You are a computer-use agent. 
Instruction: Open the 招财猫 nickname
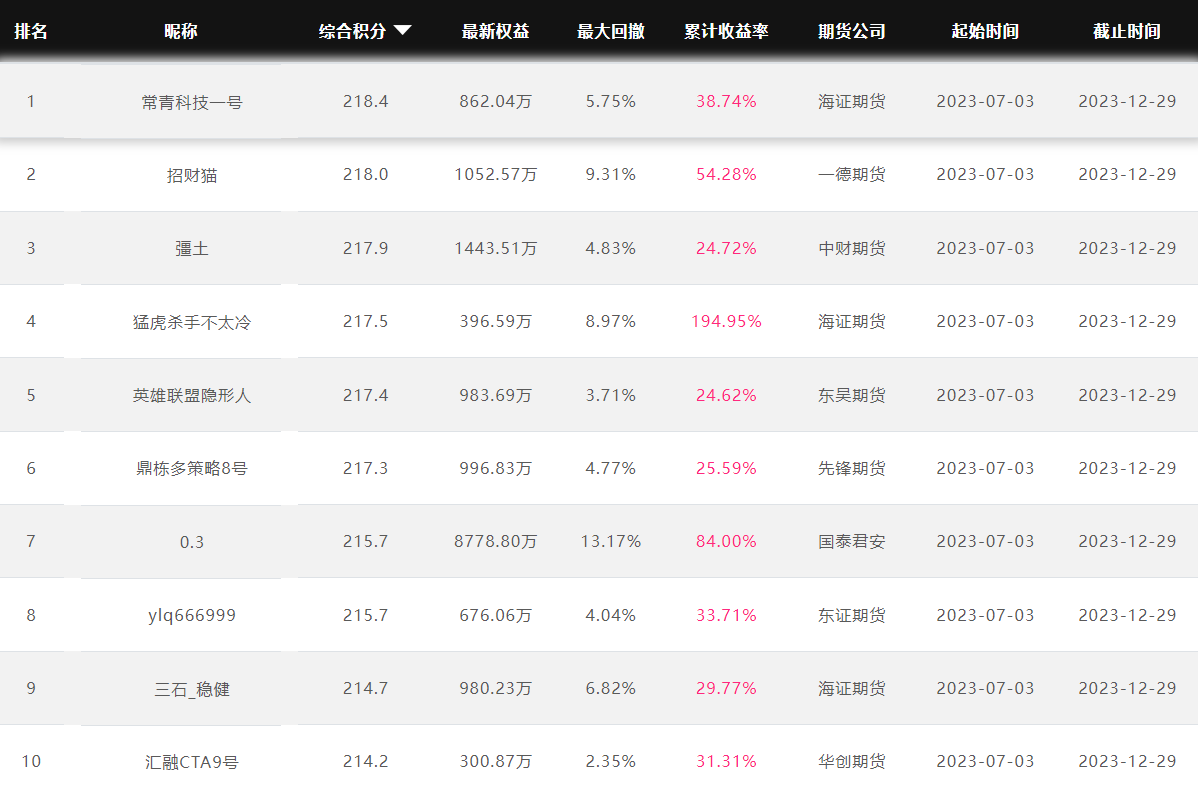pos(192,176)
